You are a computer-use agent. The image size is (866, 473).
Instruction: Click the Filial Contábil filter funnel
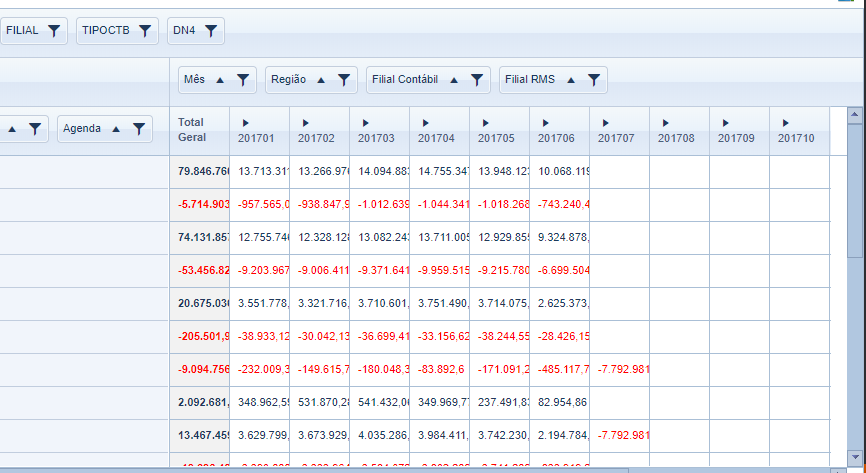tap(476, 80)
